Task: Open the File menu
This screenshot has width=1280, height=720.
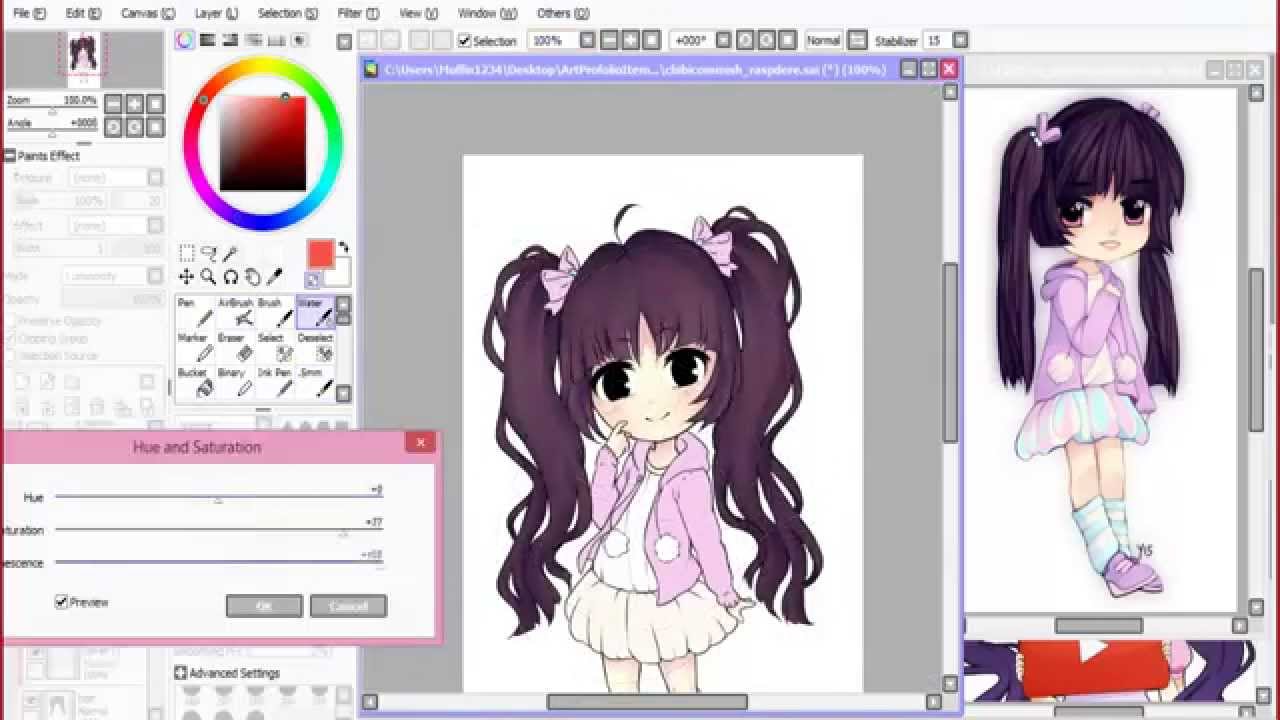Action: [29, 13]
